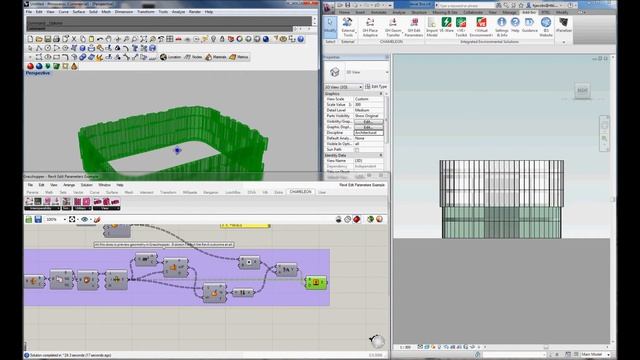Click Open folder icon in Rhino toolbar
The width and height of the screenshot is (640, 360).
click(39, 39)
